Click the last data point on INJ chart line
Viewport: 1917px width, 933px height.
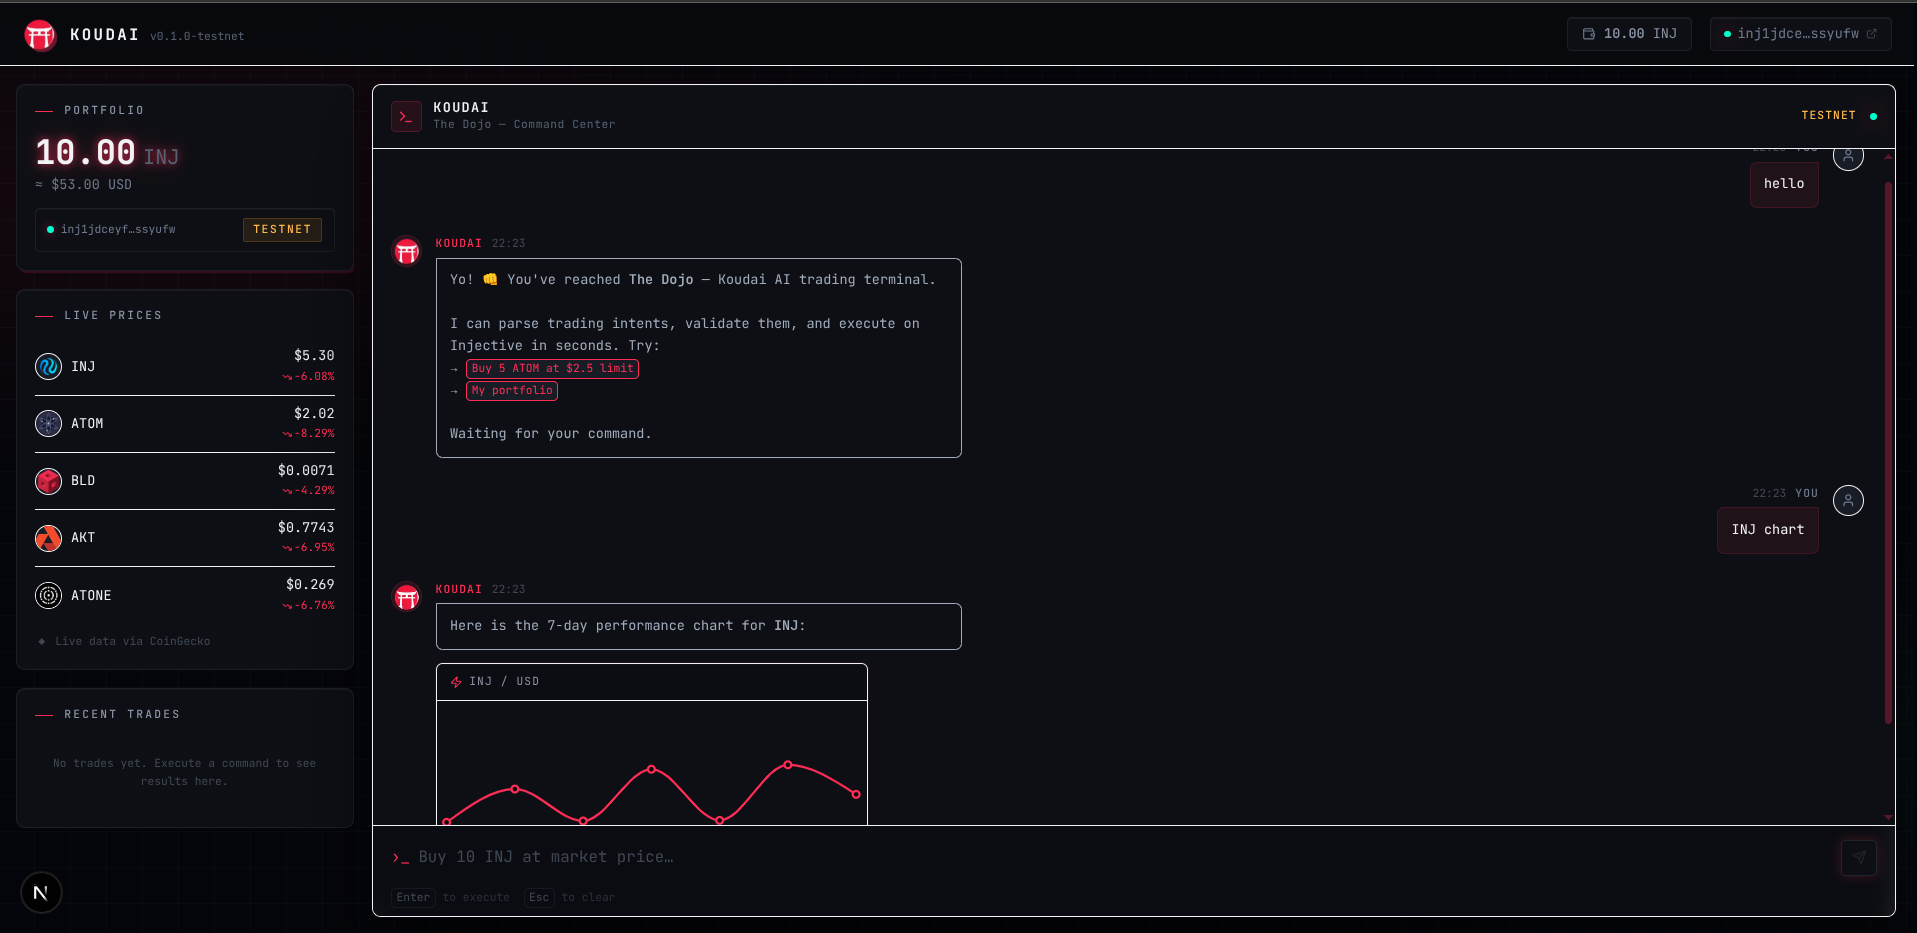point(856,795)
